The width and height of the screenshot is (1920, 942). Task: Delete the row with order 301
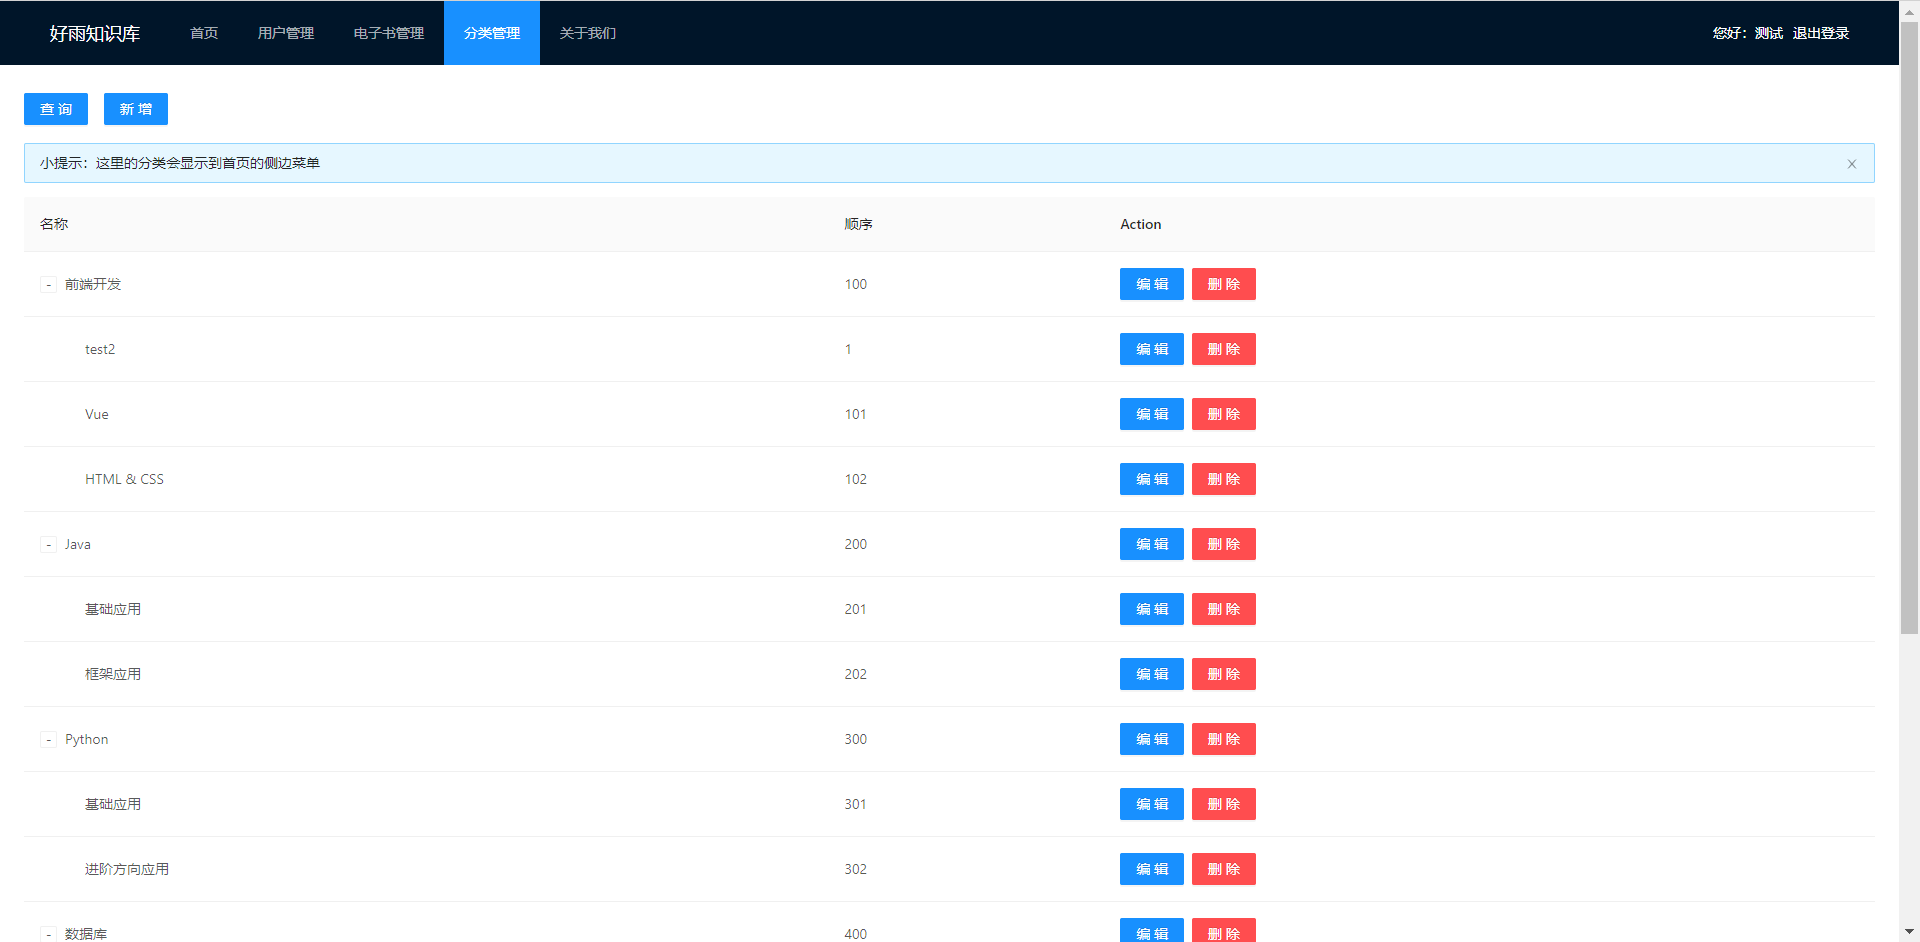[1224, 804]
